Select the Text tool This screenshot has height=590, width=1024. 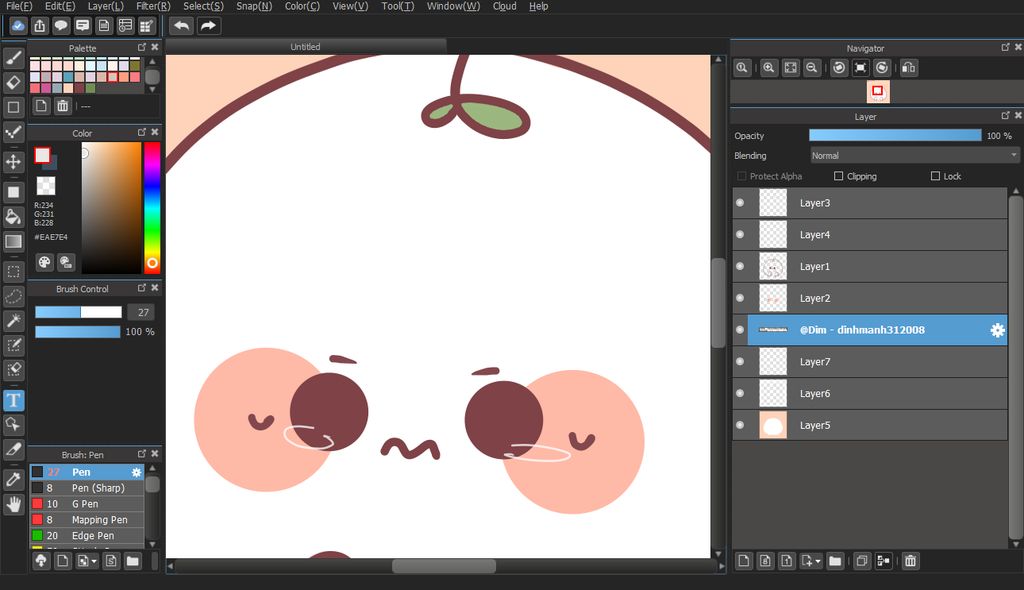(x=14, y=400)
